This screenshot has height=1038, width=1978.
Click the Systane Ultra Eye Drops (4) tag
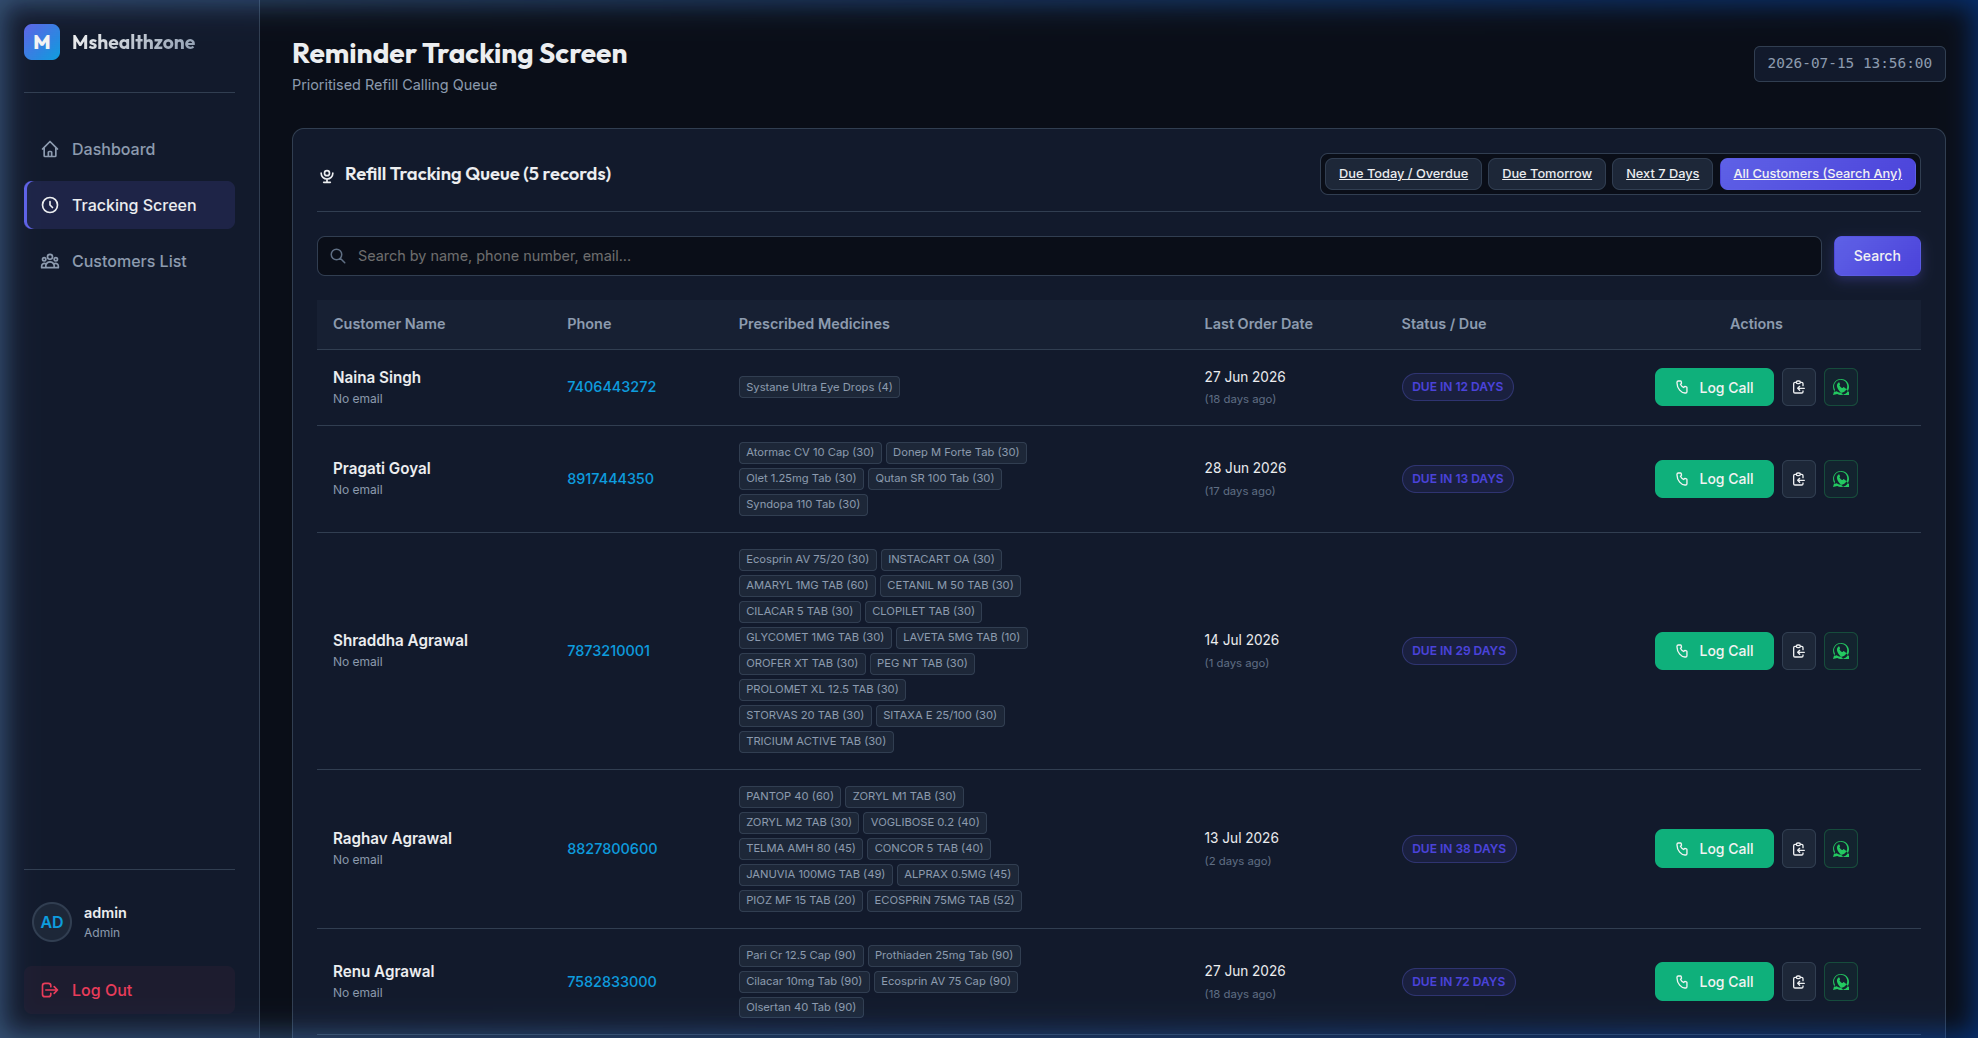[819, 387]
